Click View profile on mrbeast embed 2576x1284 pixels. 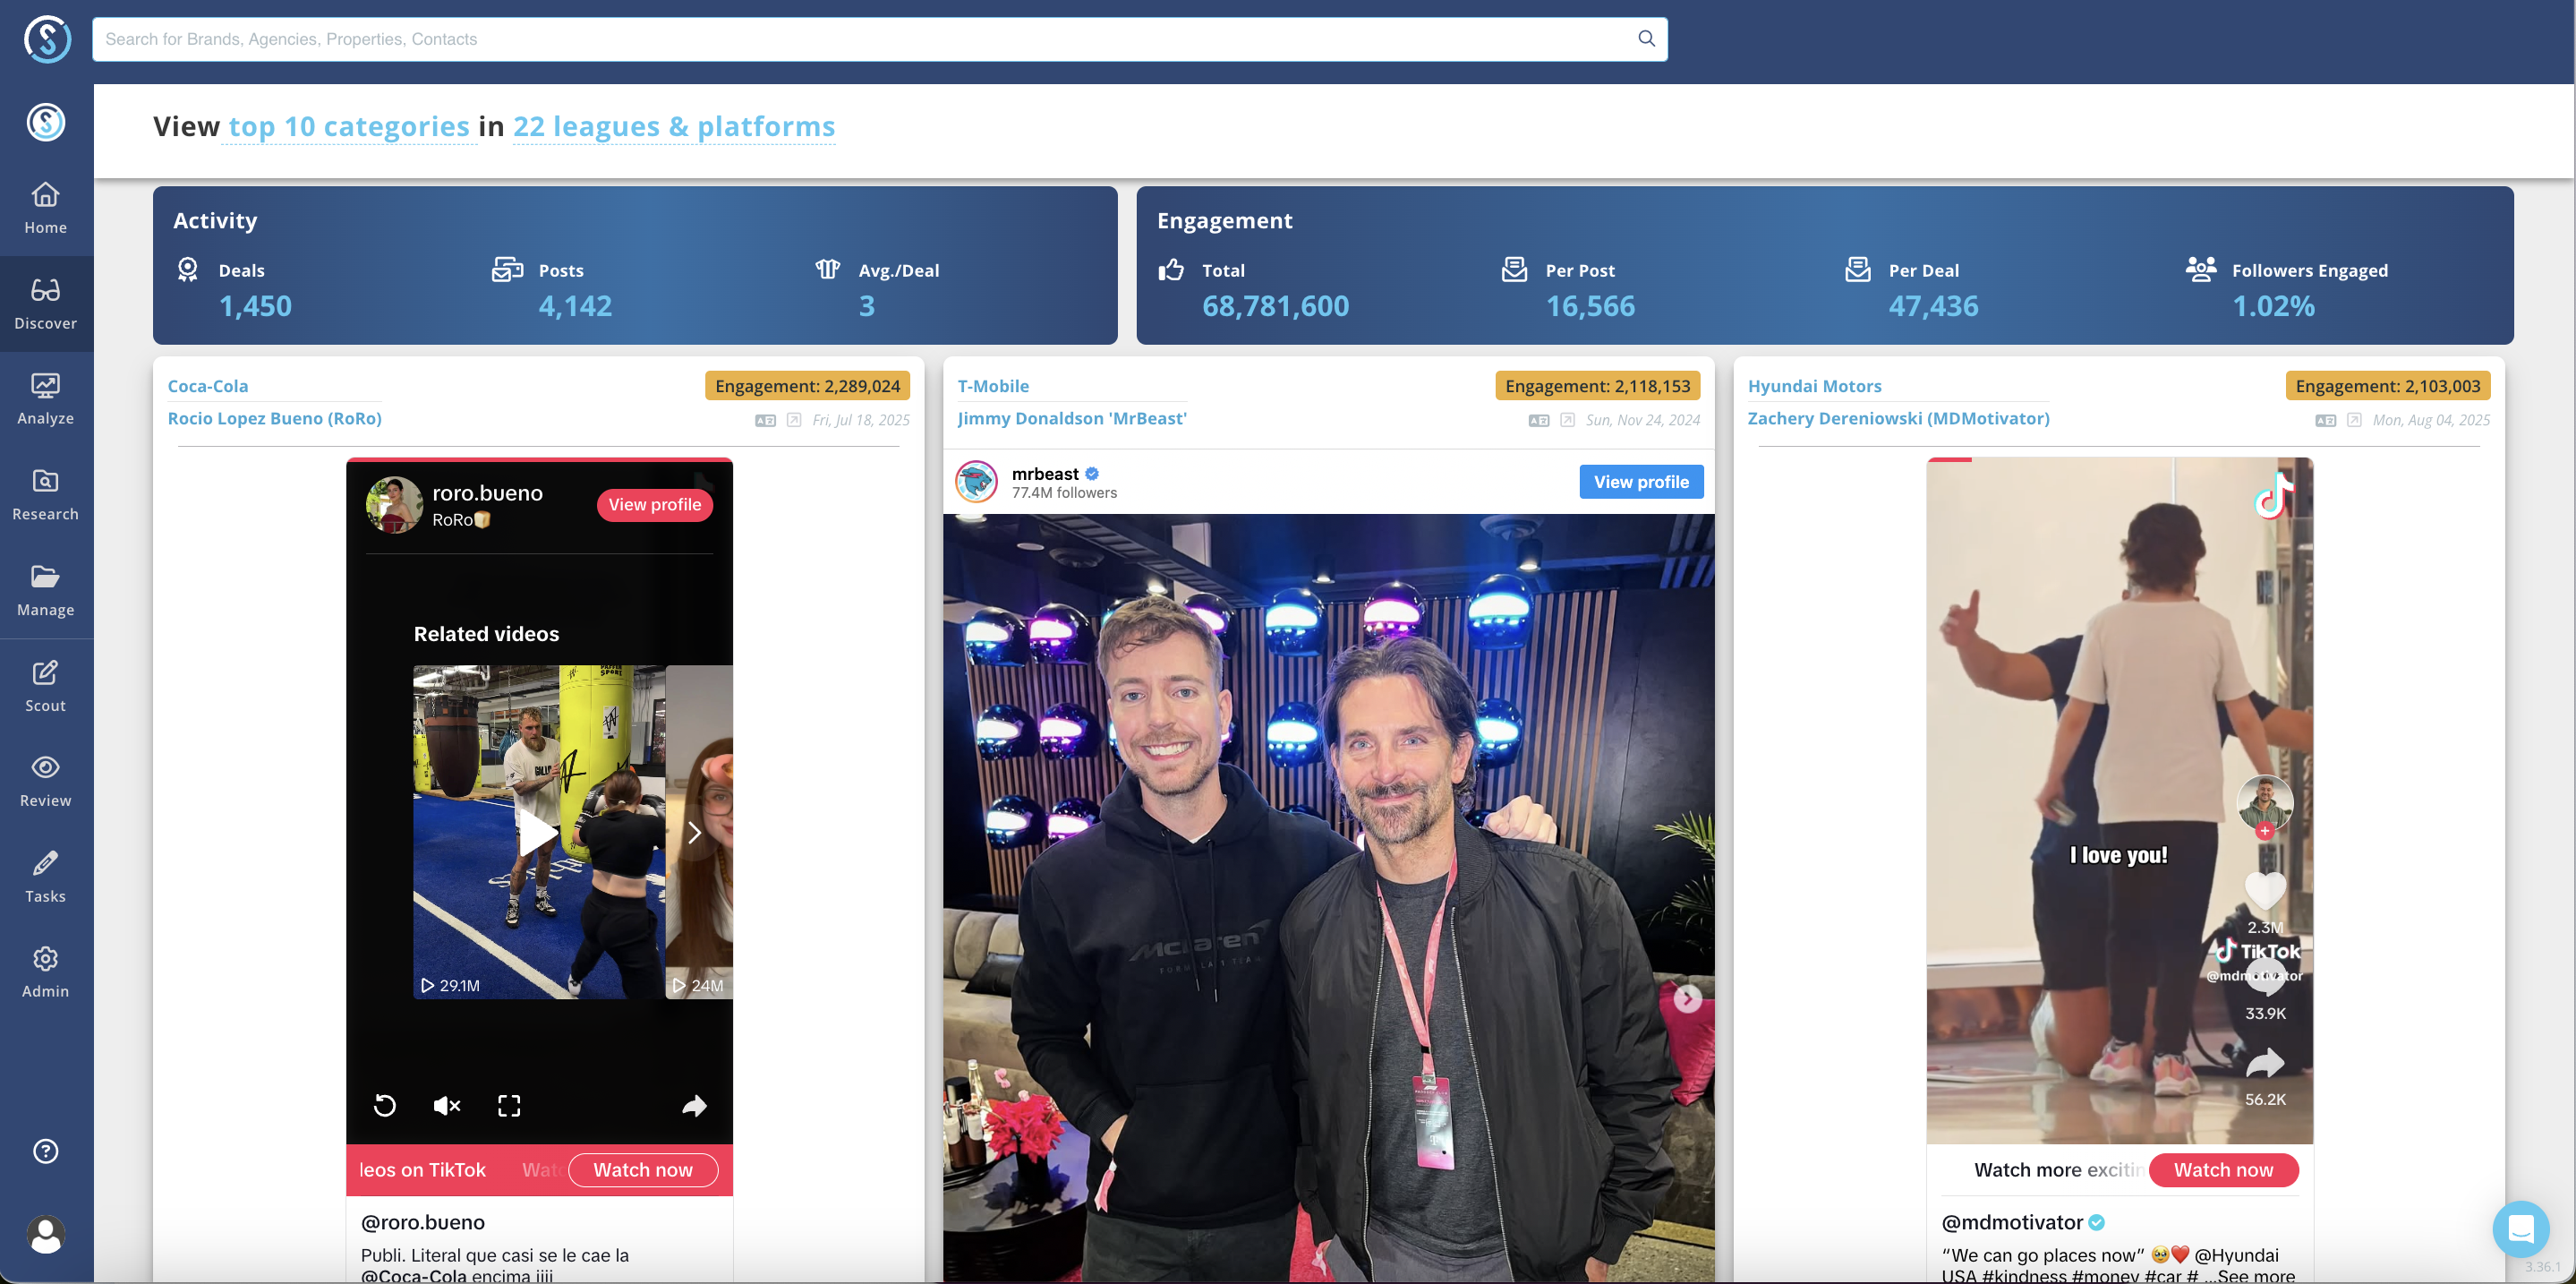pyautogui.click(x=1641, y=482)
